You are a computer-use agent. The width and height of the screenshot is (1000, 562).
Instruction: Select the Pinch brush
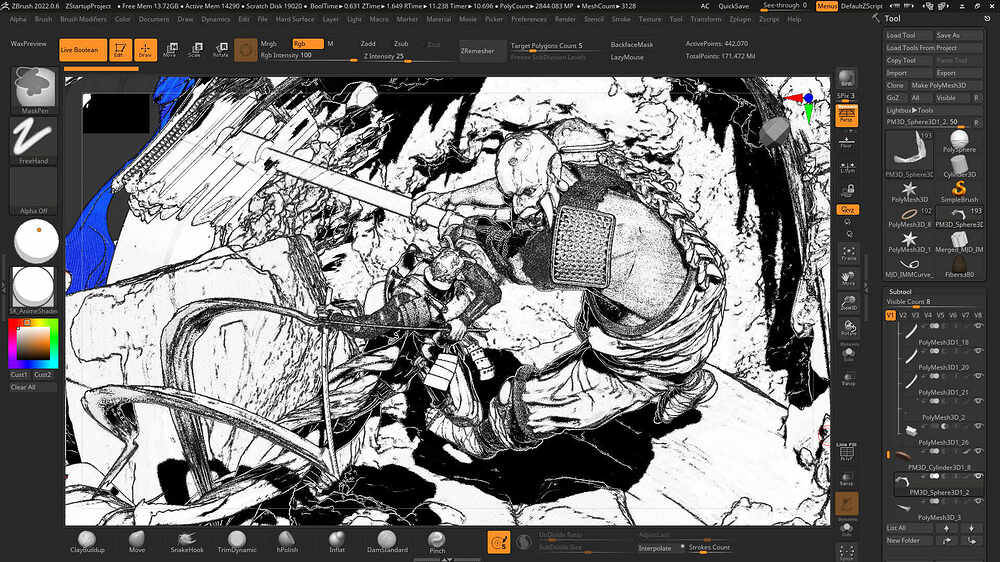(x=437, y=542)
